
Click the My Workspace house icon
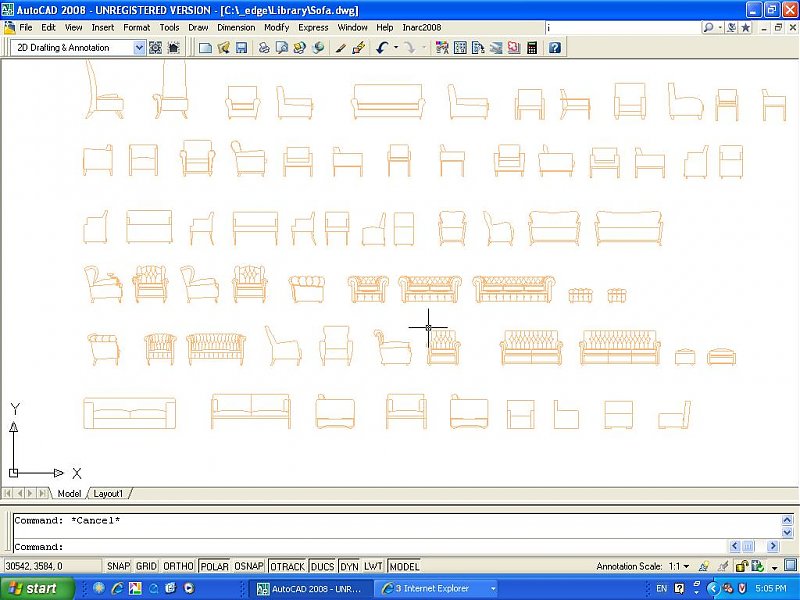click(x=173, y=48)
